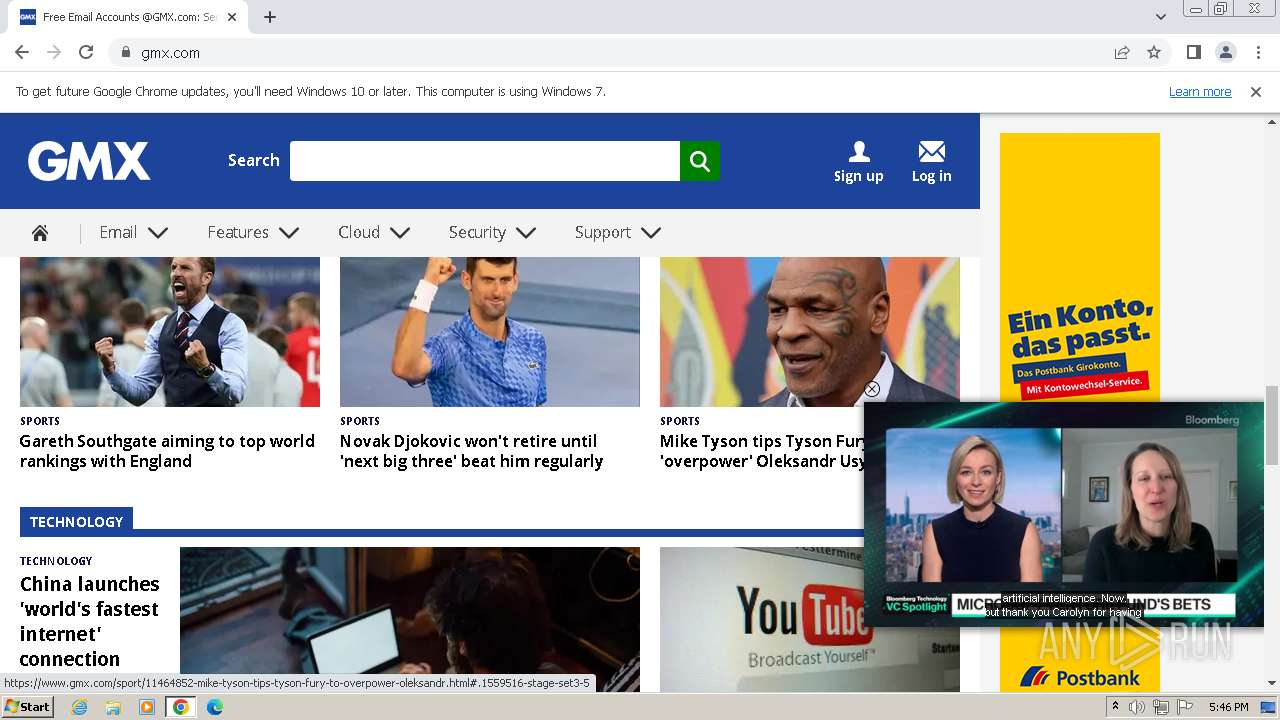Click browser Back arrow
This screenshot has width=1280, height=720.
tap(22, 52)
